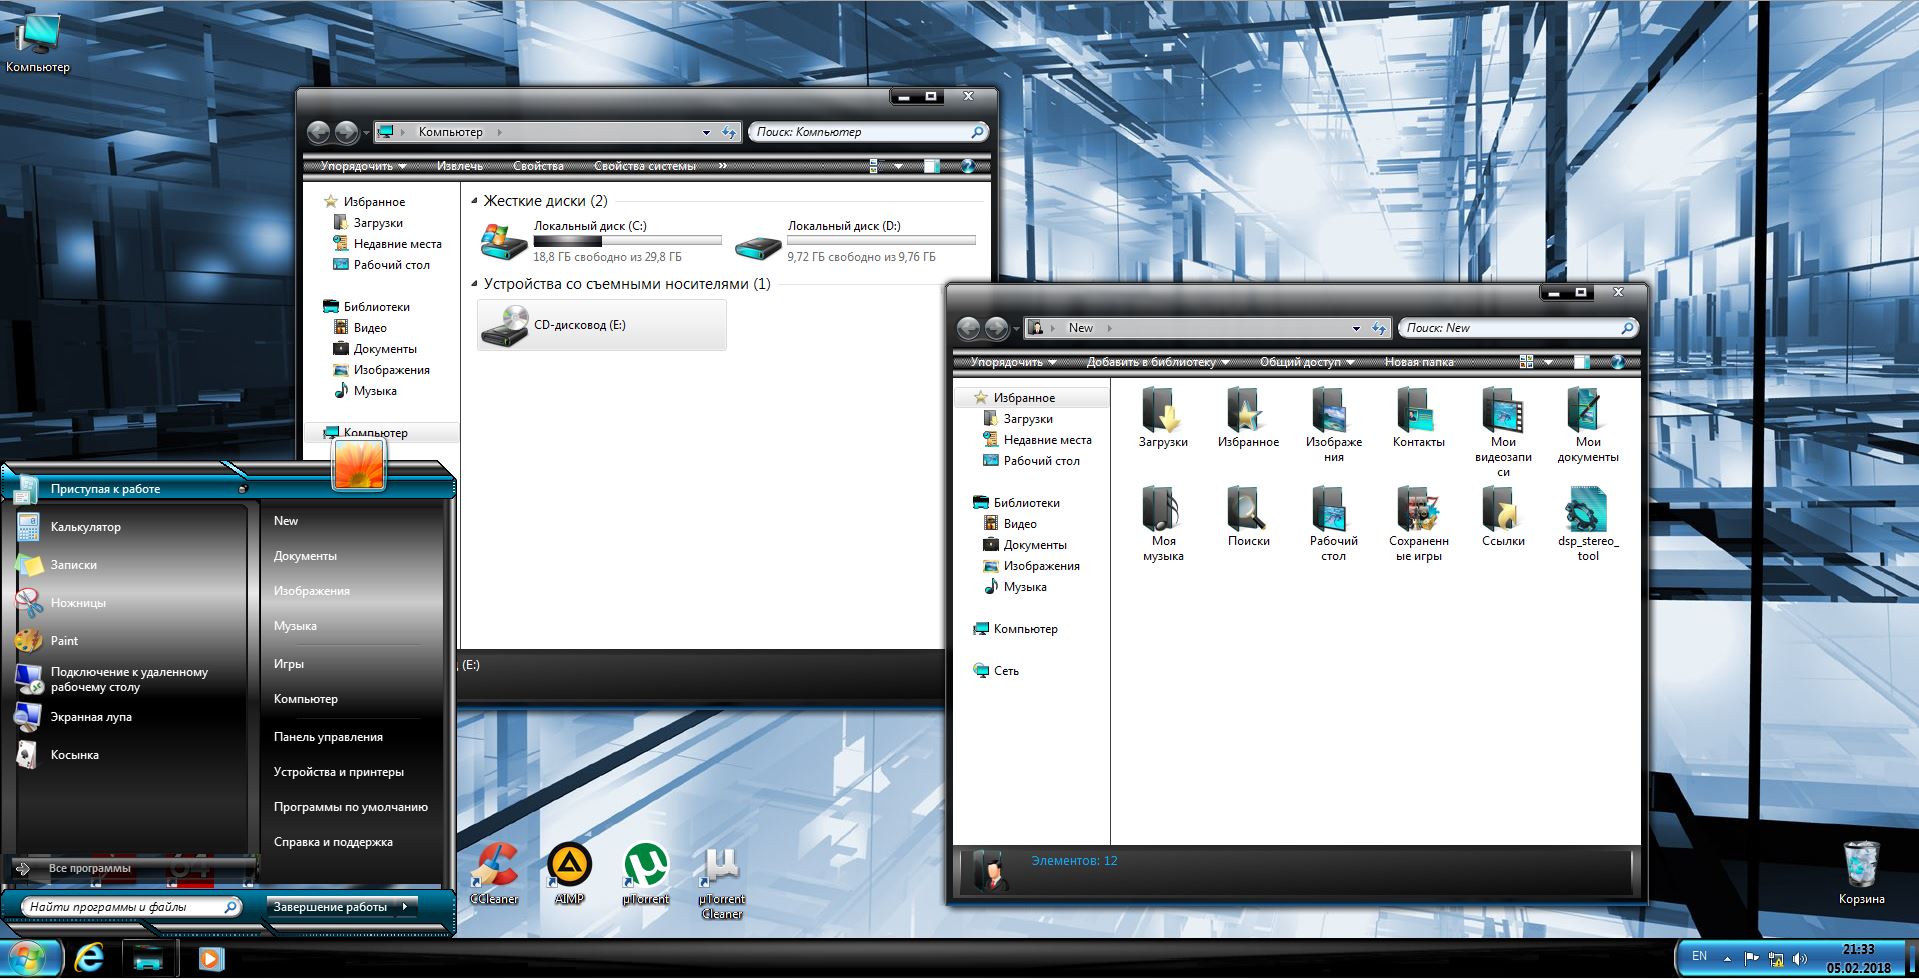Open the media player taskbar icon

coord(210,958)
